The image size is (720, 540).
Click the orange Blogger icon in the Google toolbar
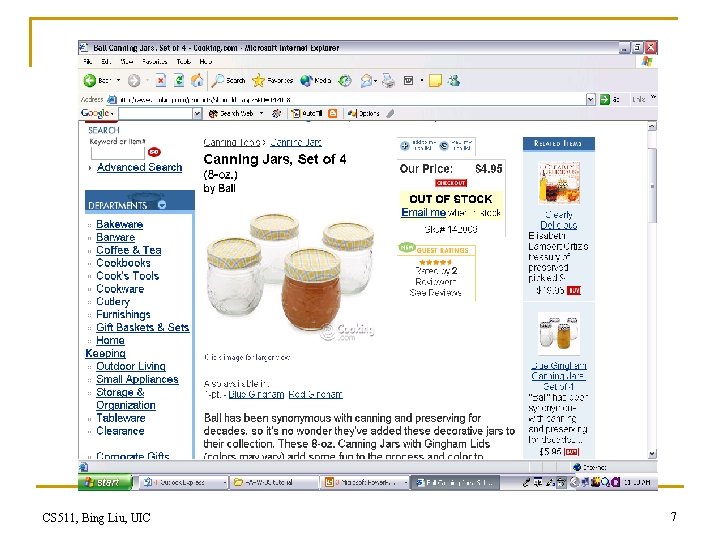point(333,113)
